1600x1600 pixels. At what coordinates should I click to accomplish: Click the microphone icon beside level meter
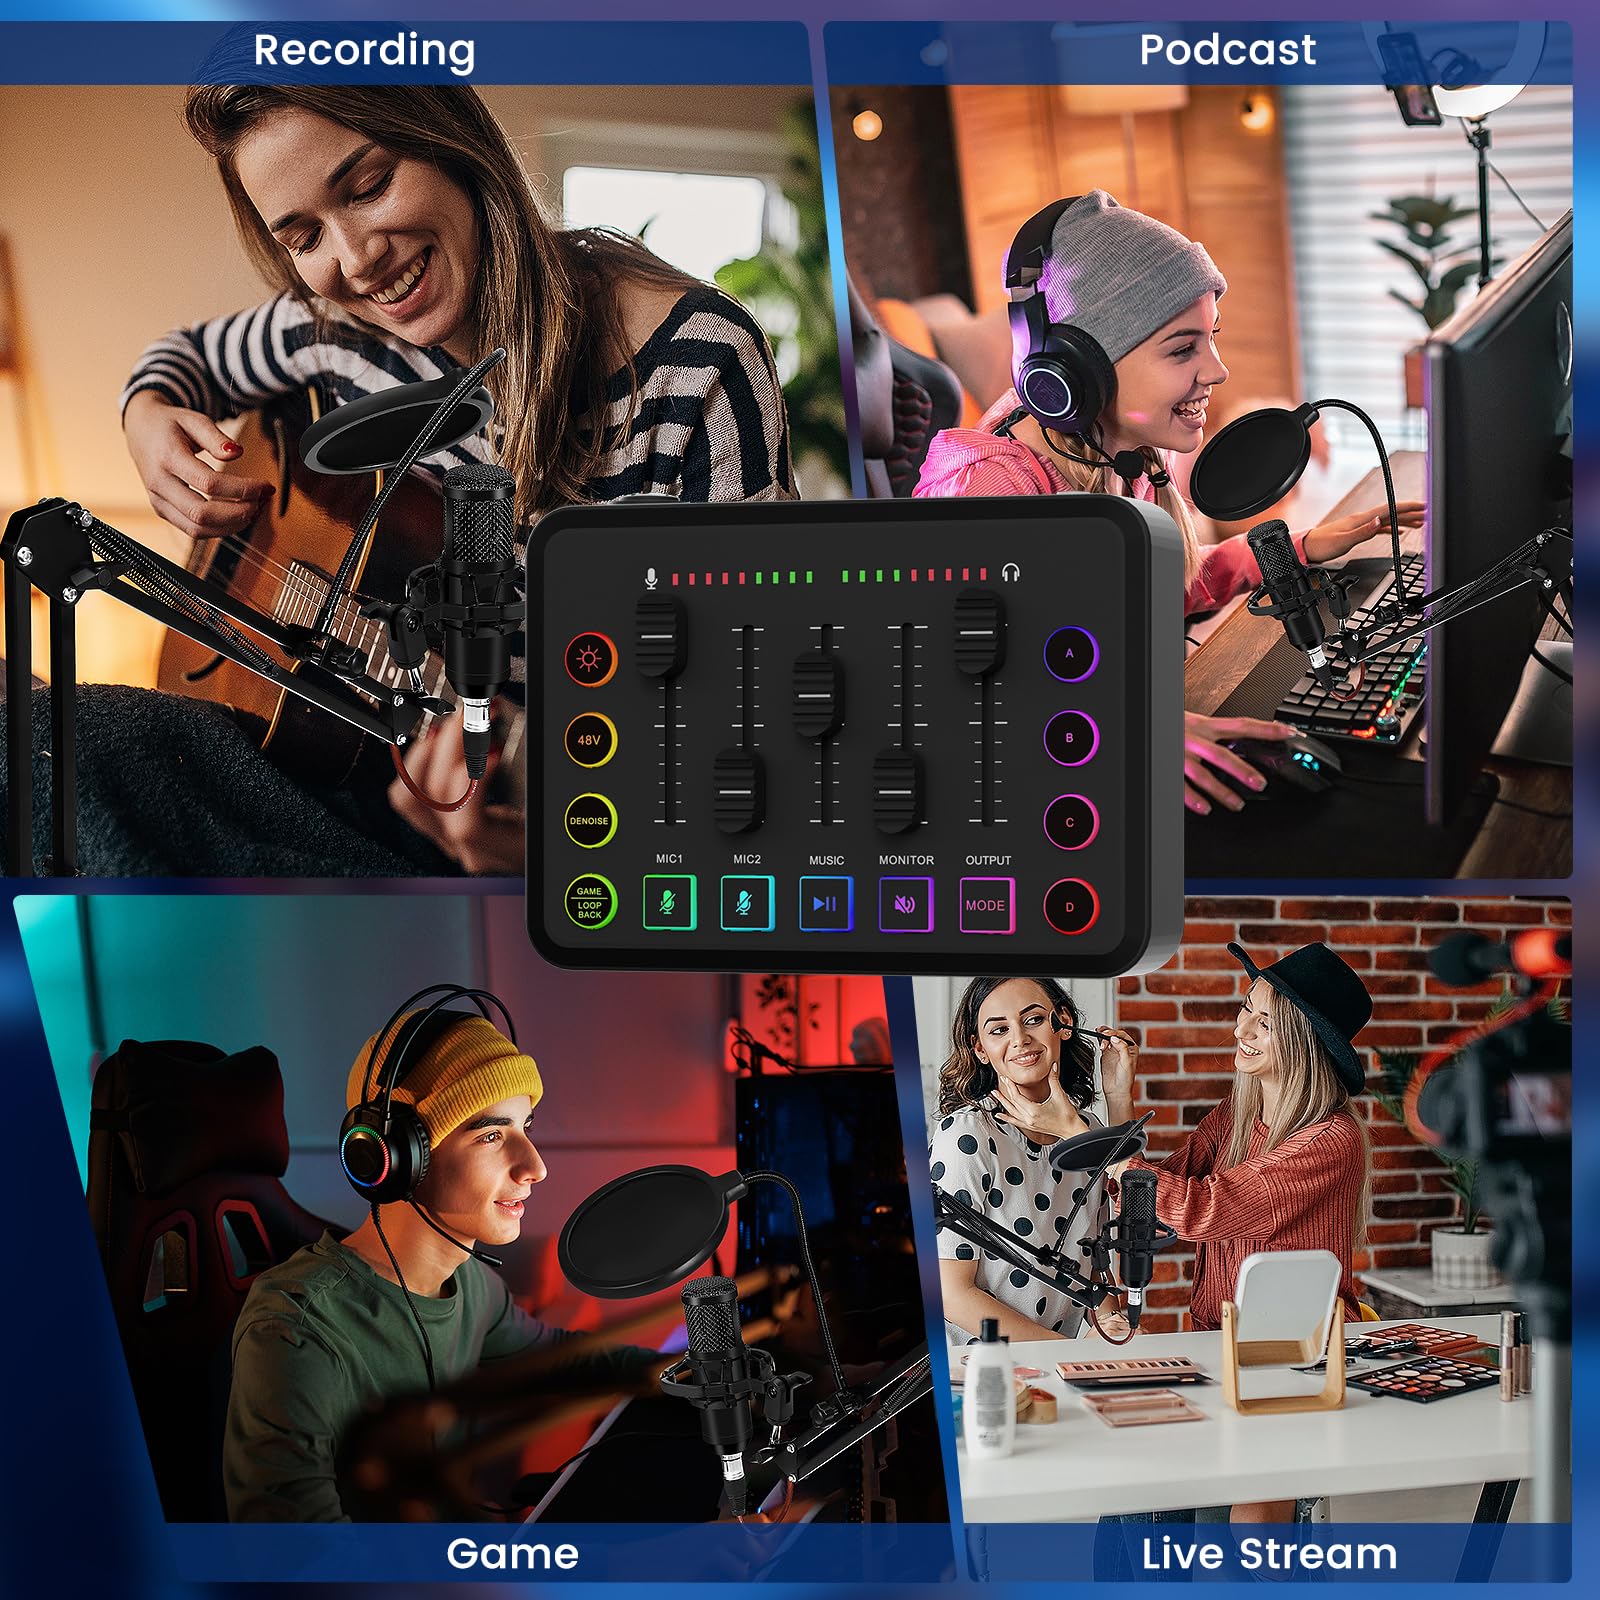tap(652, 578)
